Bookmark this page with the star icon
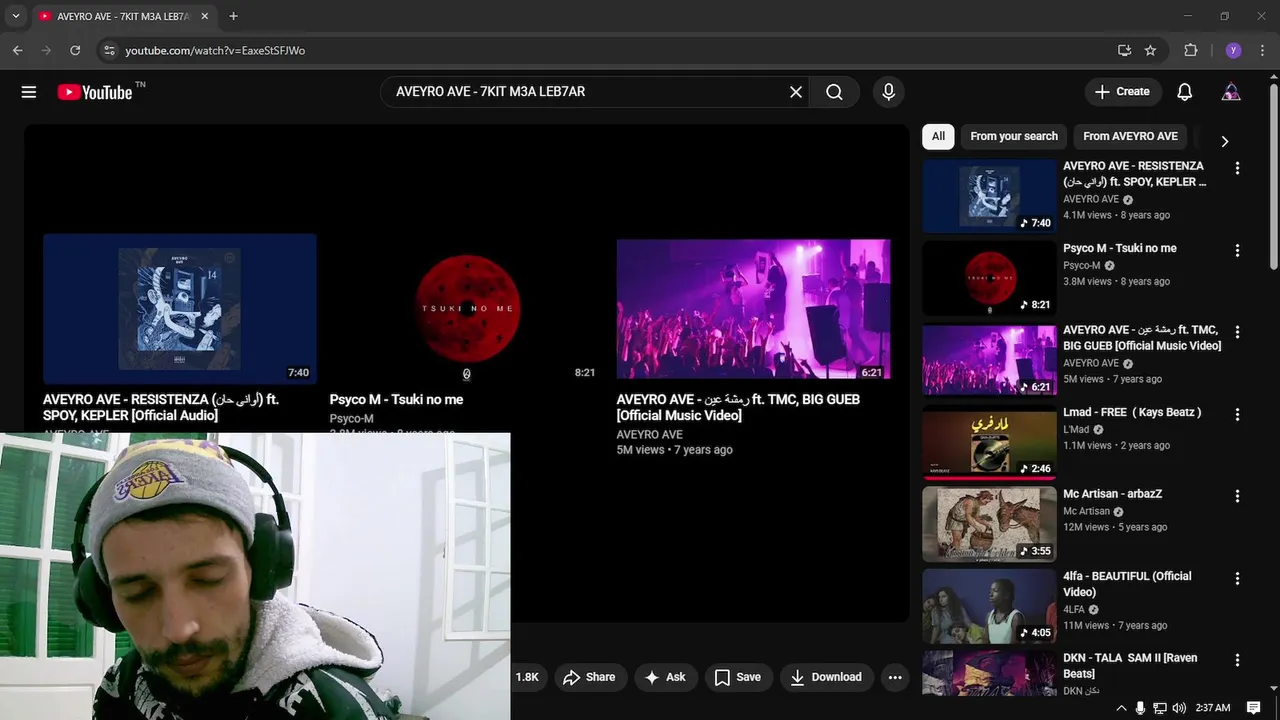The image size is (1280, 720). (1150, 50)
